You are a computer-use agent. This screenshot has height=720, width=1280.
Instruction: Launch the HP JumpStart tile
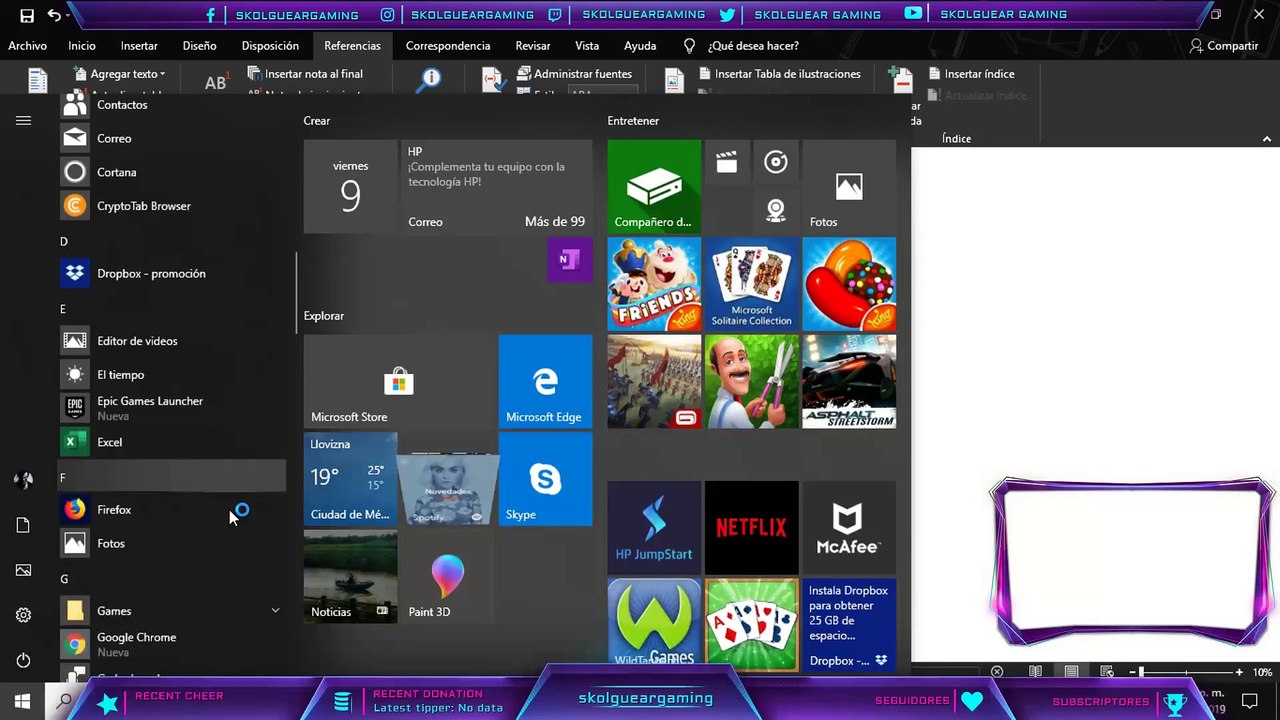[654, 528]
